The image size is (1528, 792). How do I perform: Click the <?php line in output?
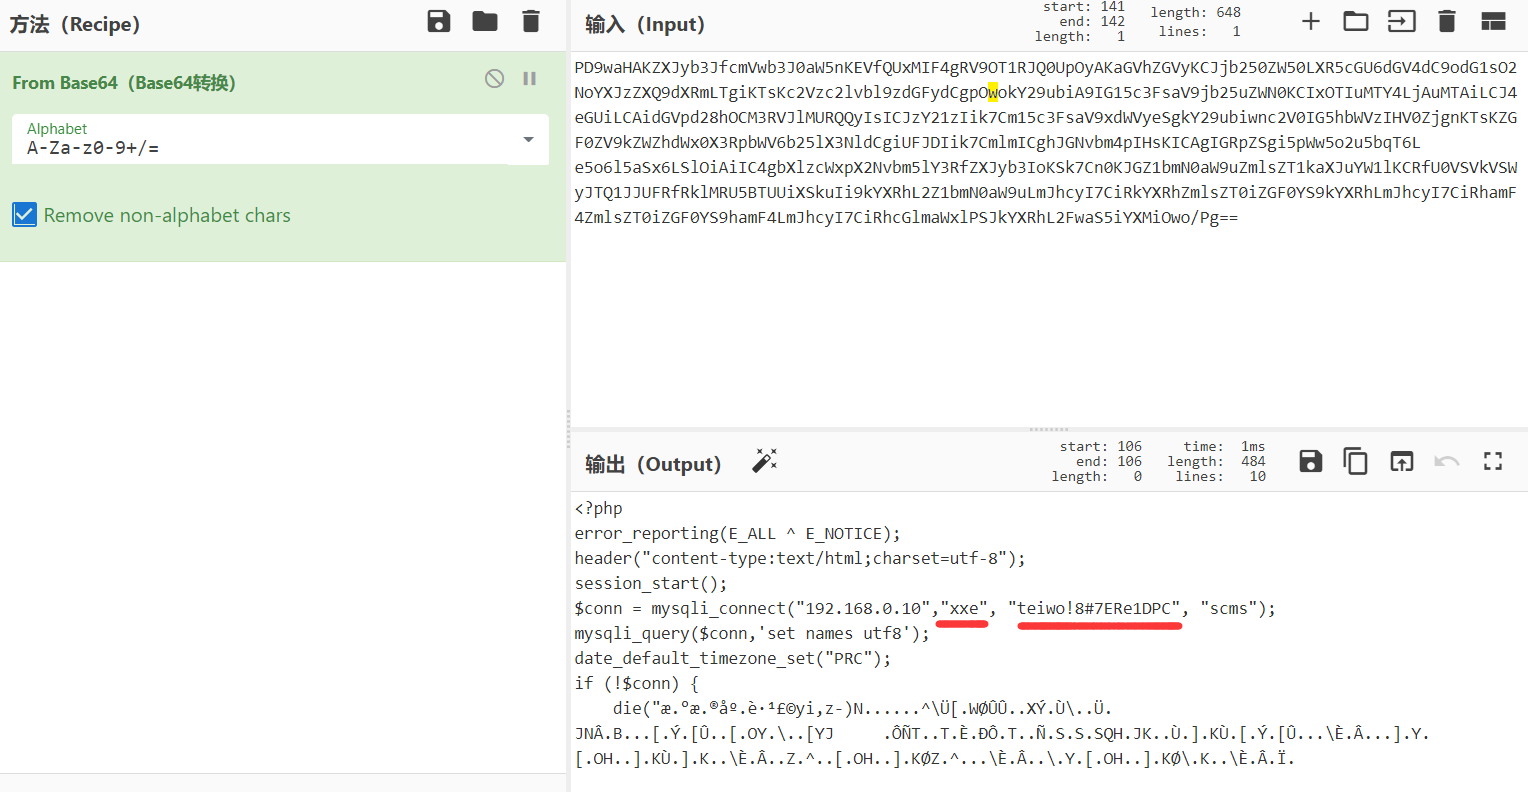click(x=598, y=508)
